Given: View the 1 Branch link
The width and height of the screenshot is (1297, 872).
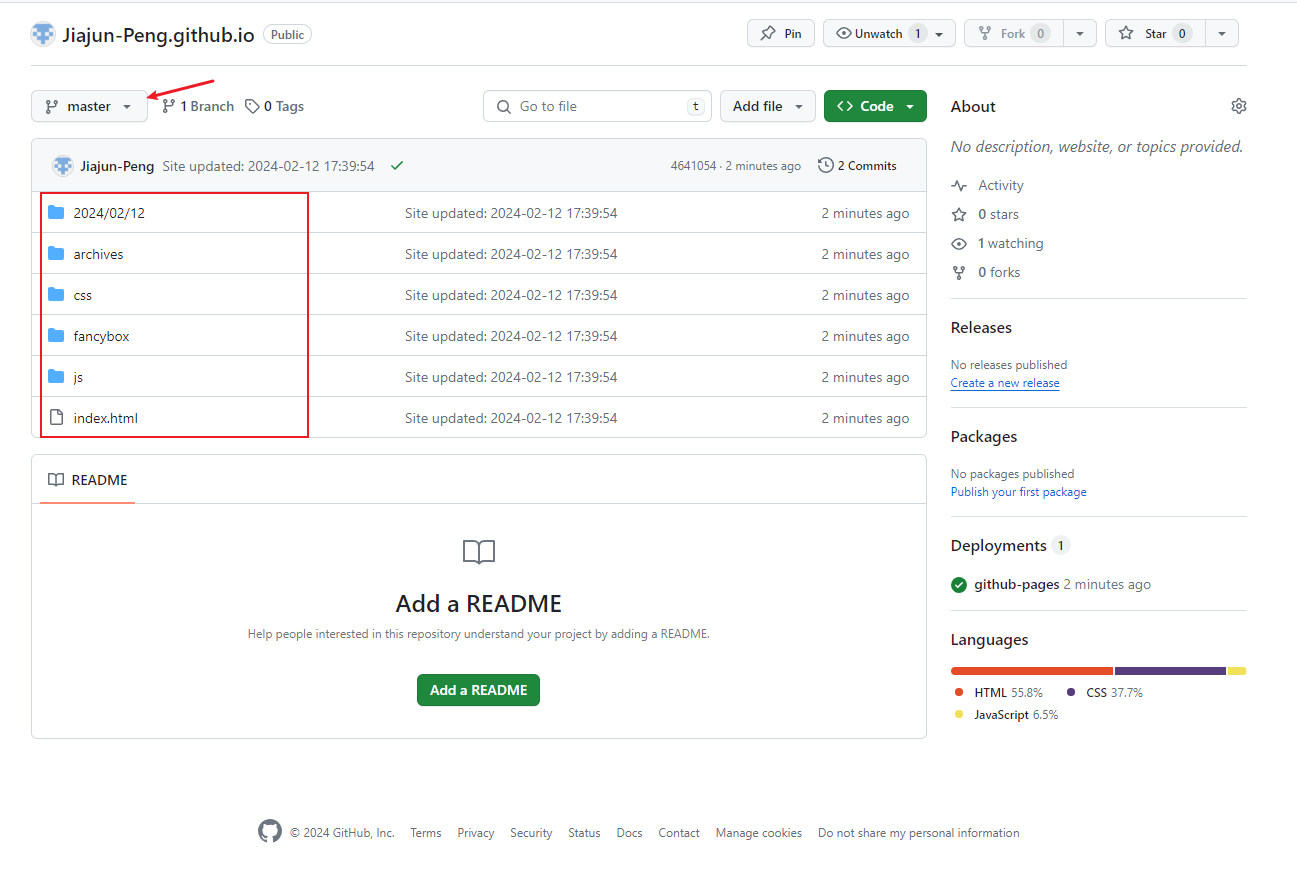Looking at the screenshot, I should click(198, 106).
